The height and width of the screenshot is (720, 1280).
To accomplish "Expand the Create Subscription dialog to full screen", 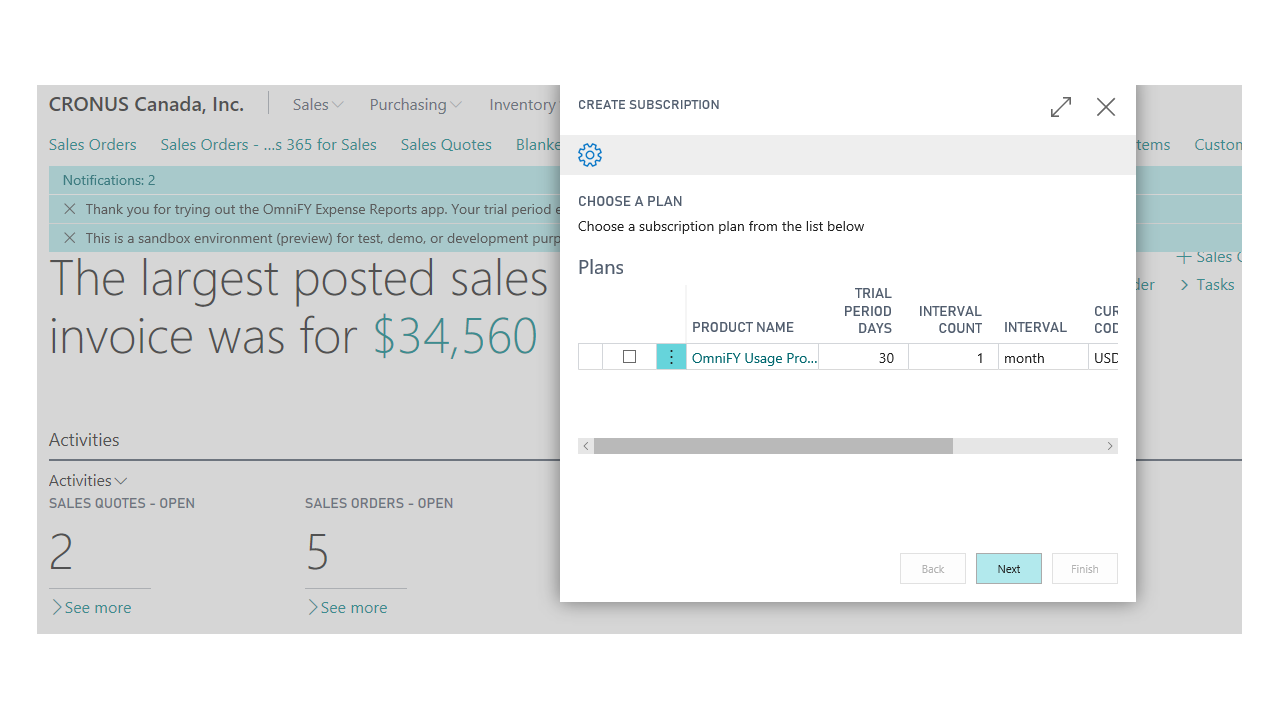I will pos(1061,107).
